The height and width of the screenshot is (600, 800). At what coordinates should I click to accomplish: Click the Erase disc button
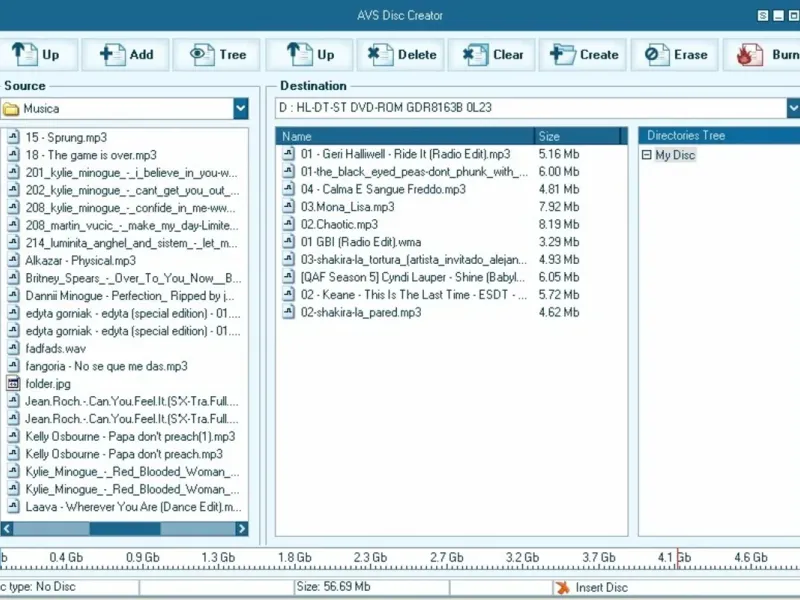tap(674, 55)
